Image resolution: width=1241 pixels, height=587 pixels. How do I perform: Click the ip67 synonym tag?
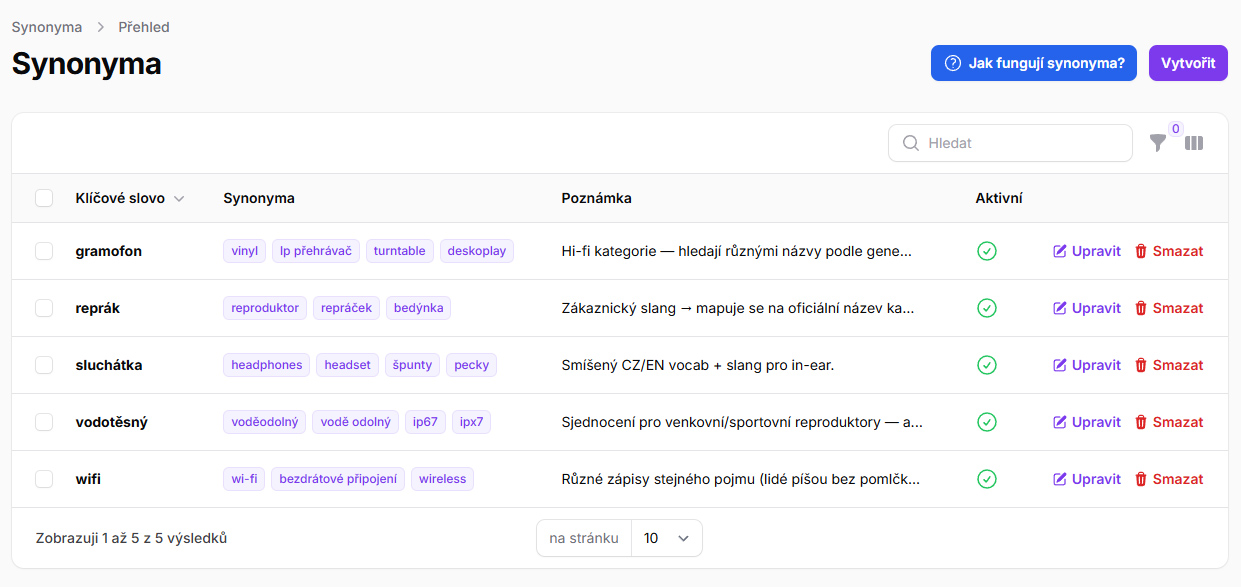pos(426,422)
